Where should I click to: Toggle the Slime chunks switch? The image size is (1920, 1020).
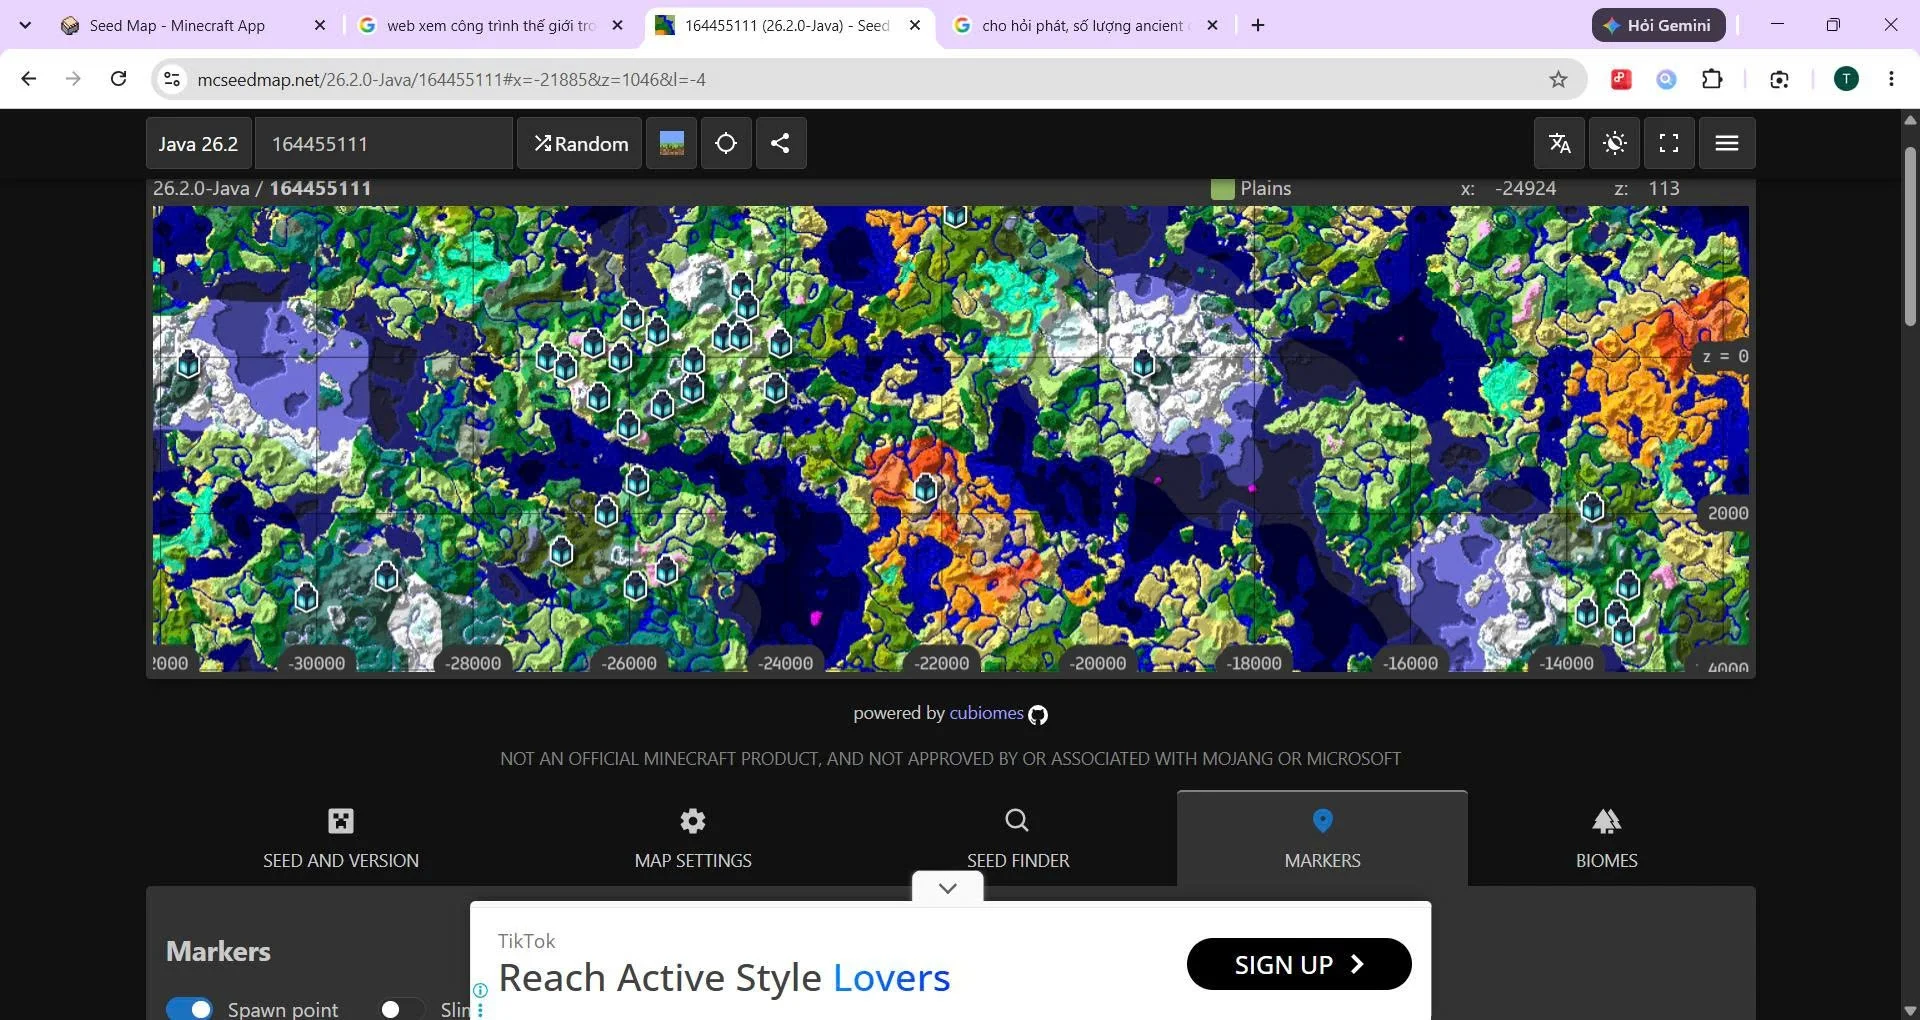pos(403,1009)
